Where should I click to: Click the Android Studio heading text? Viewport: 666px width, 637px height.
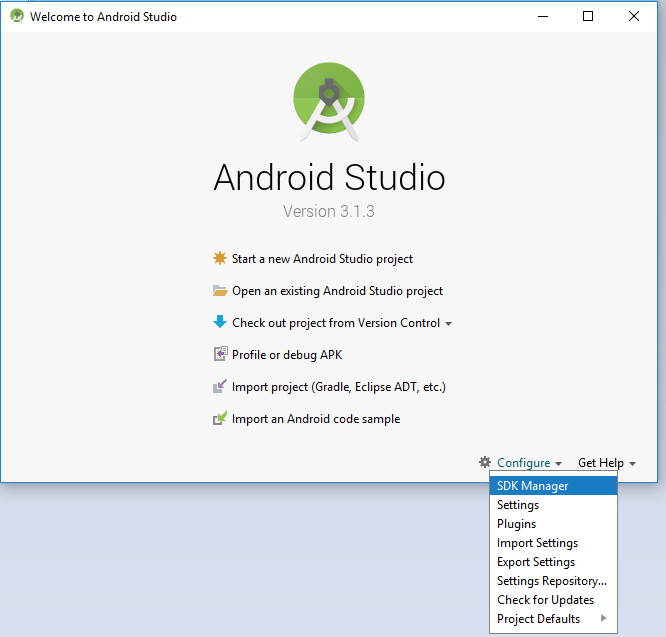tap(329, 177)
